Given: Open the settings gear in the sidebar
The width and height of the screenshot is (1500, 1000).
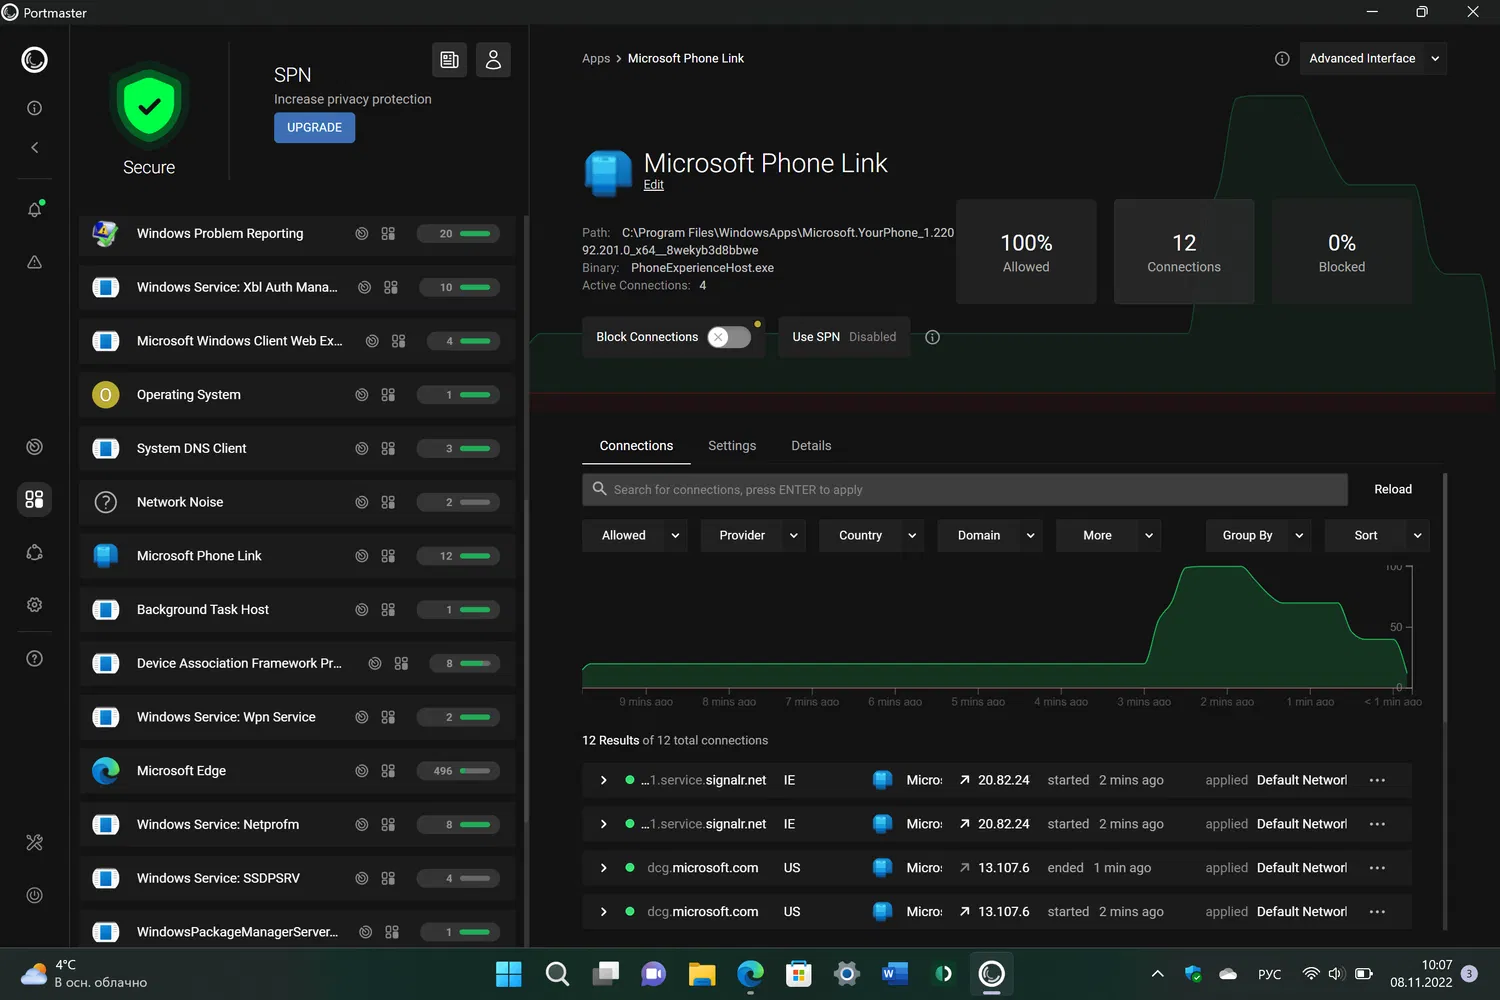Looking at the screenshot, I should click(34, 605).
